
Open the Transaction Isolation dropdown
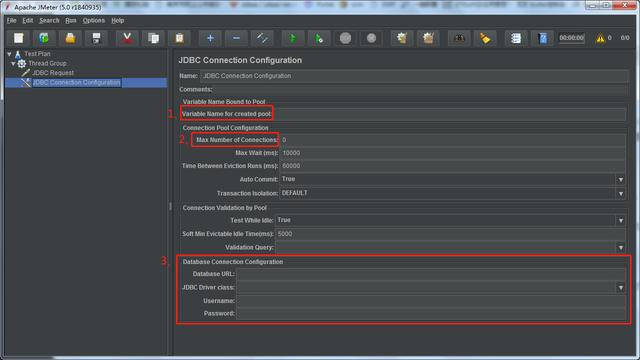coord(620,193)
